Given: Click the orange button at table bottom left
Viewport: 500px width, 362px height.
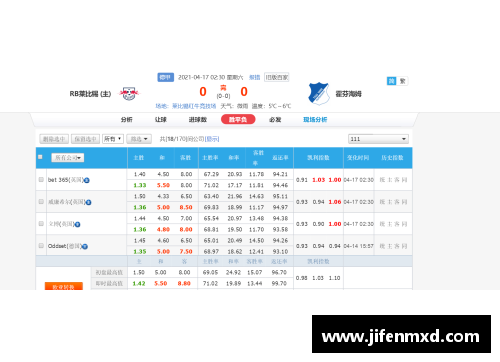Looking at the screenshot, I should click(x=64, y=286).
